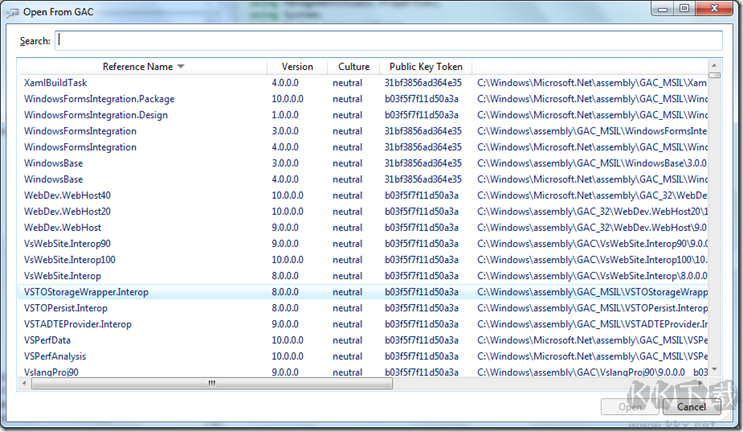The image size is (743, 432).
Task: Click the Version column header
Action: click(x=296, y=67)
